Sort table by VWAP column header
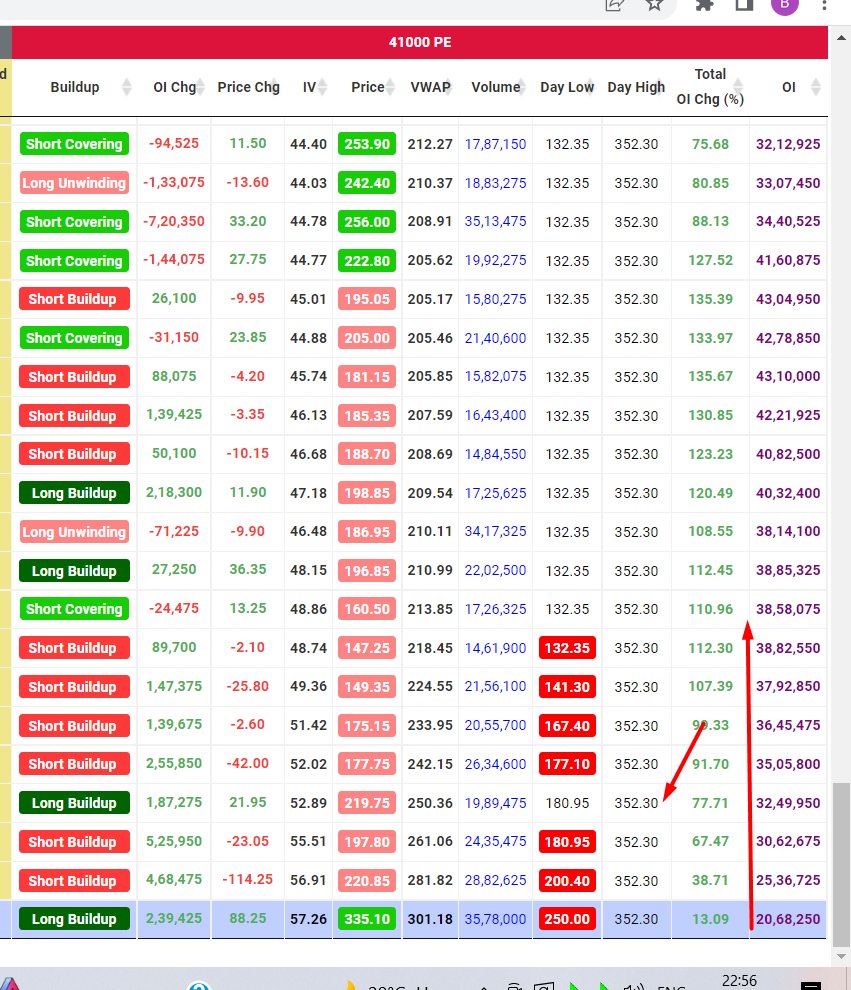851x990 pixels. pos(431,87)
